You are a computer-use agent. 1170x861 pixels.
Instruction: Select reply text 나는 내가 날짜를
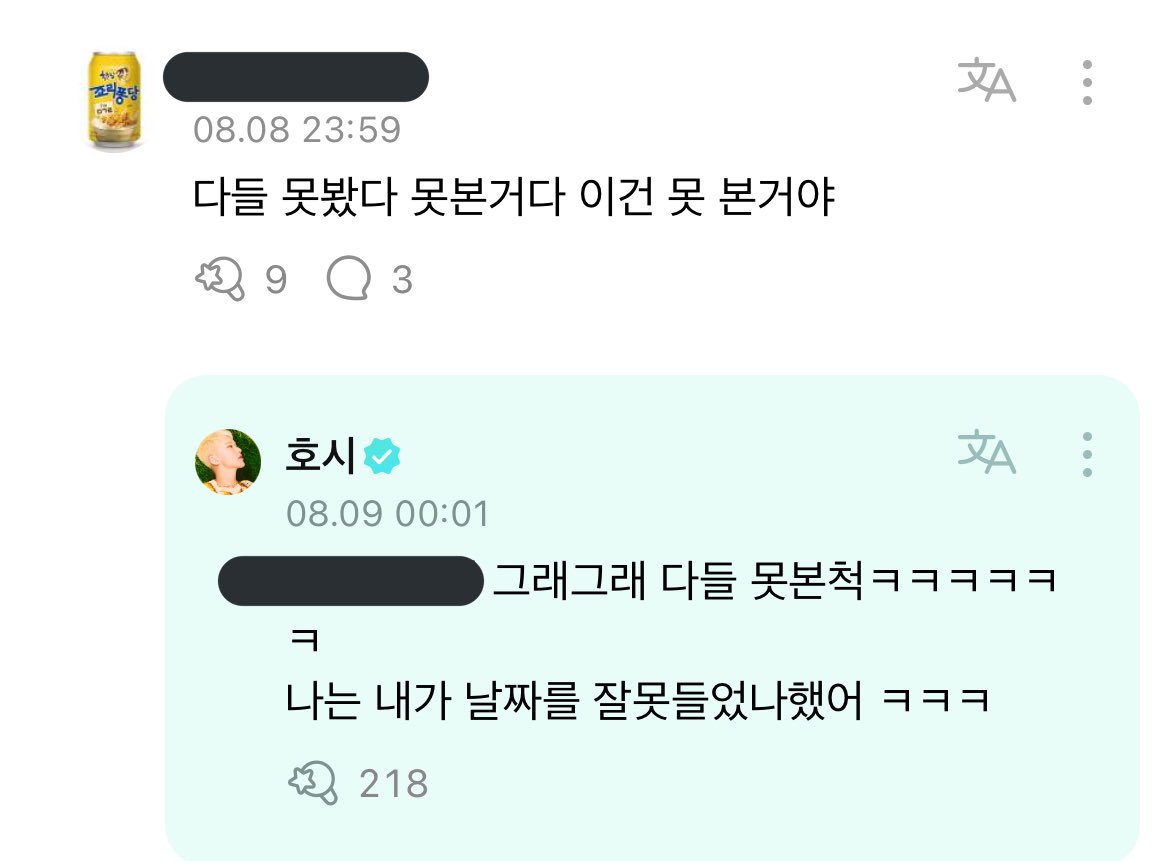point(432,700)
